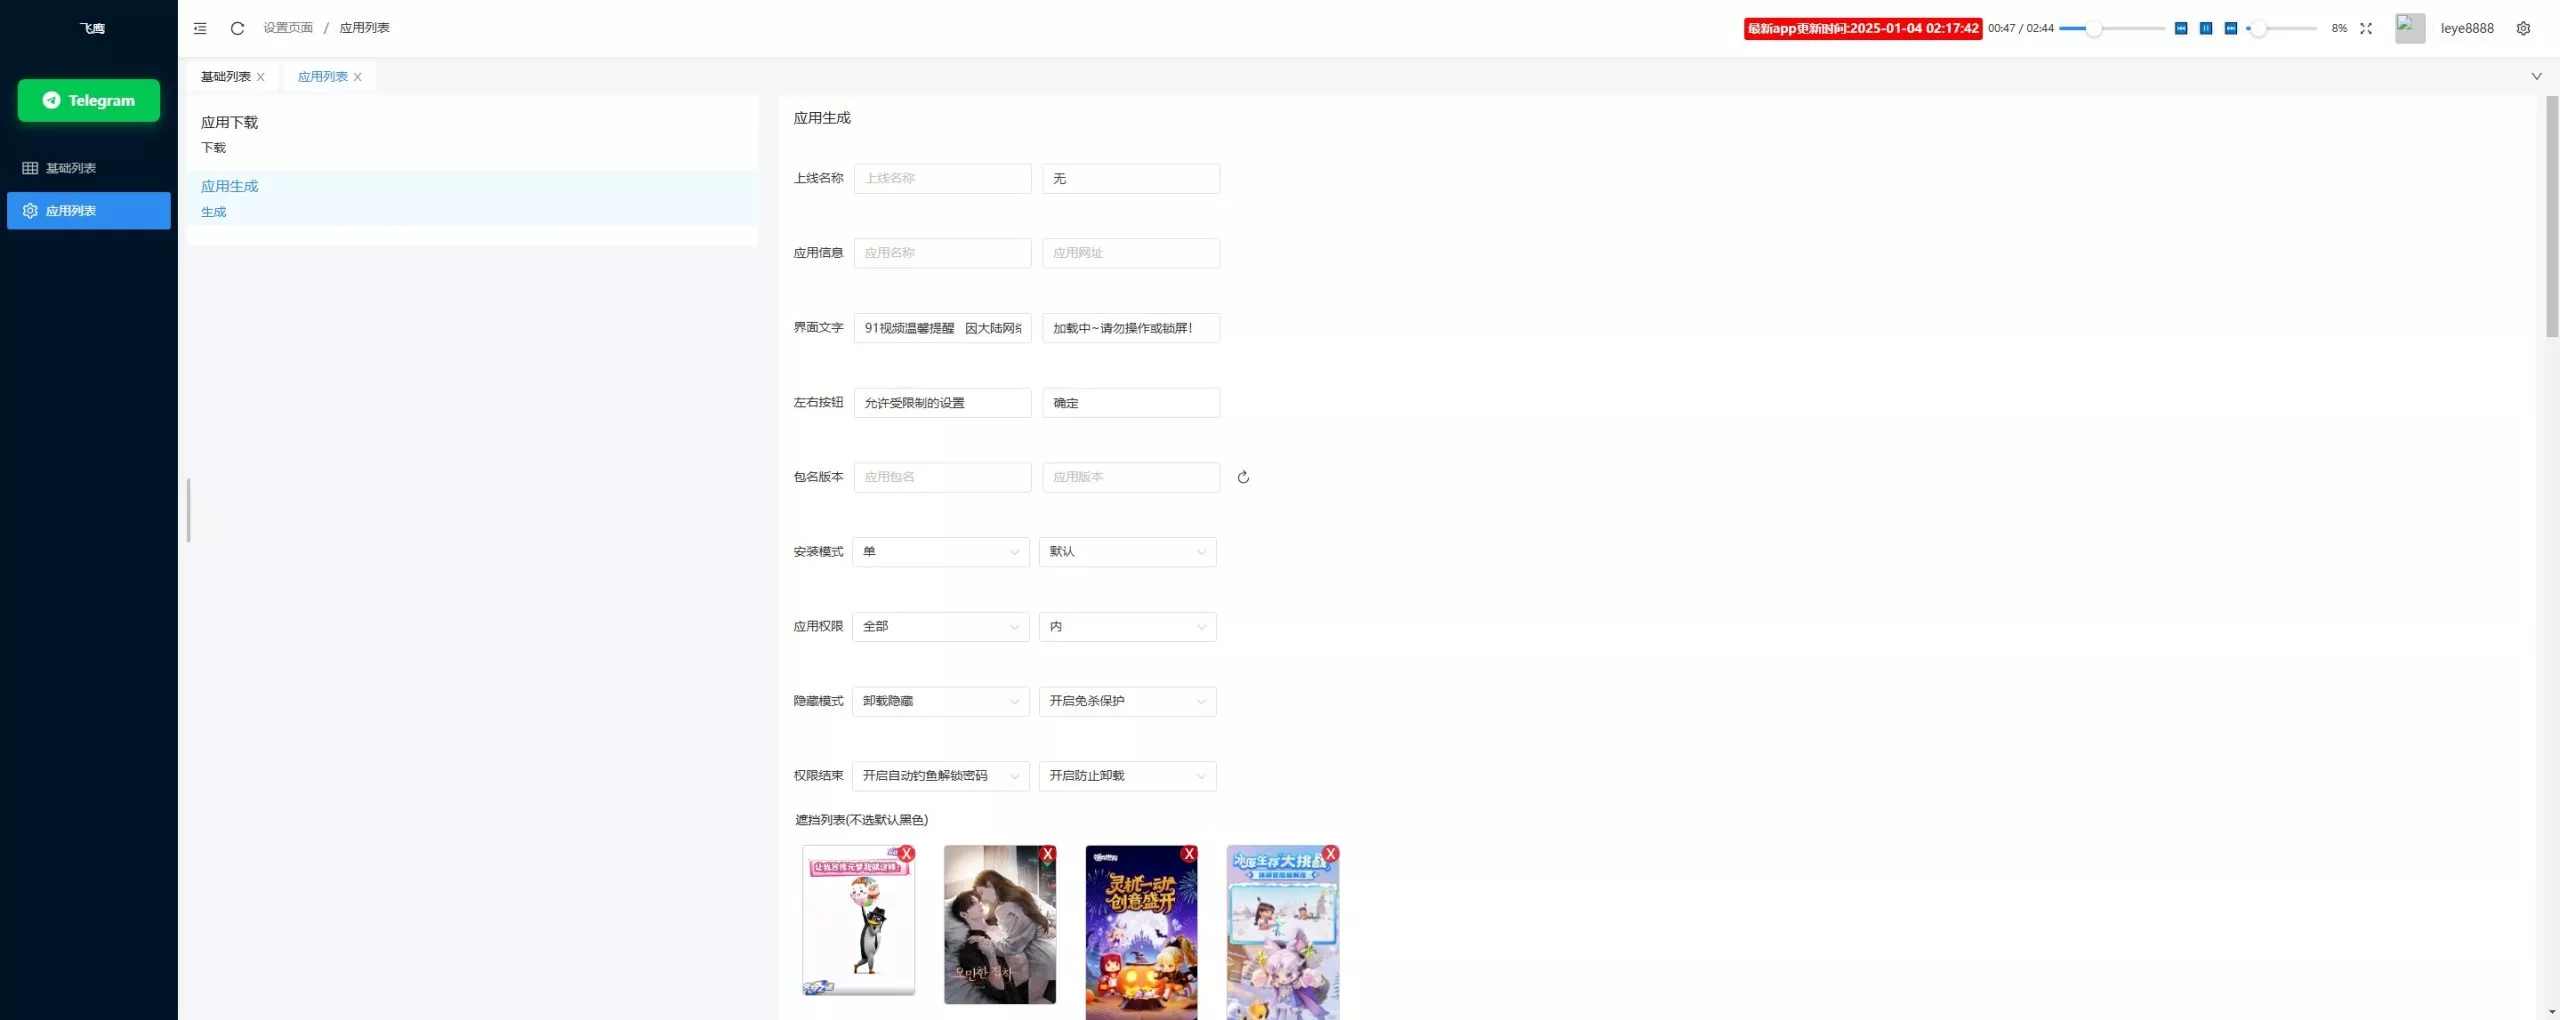Image resolution: width=2560 pixels, height=1020 pixels.
Task: Select the snow game cover image
Action: (1283, 933)
